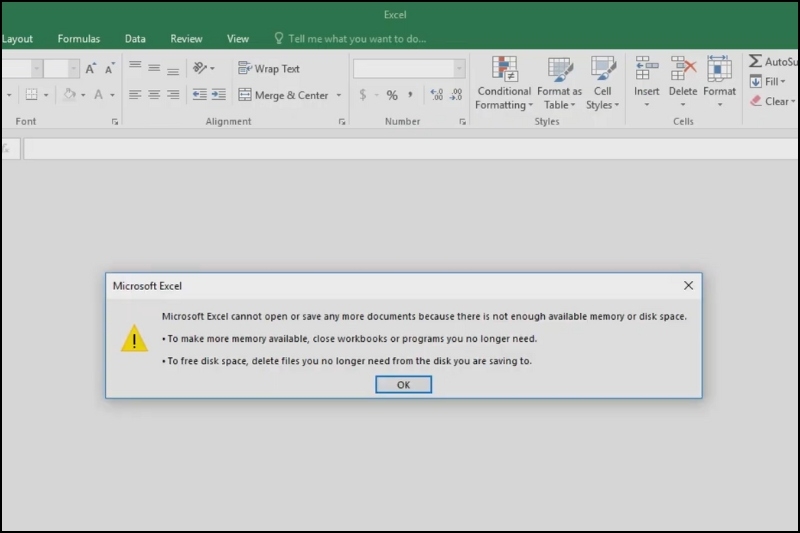Click the Increase Indent icon
This screenshot has width=800, height=533.
pyautogui.click(x=219, y=95)
